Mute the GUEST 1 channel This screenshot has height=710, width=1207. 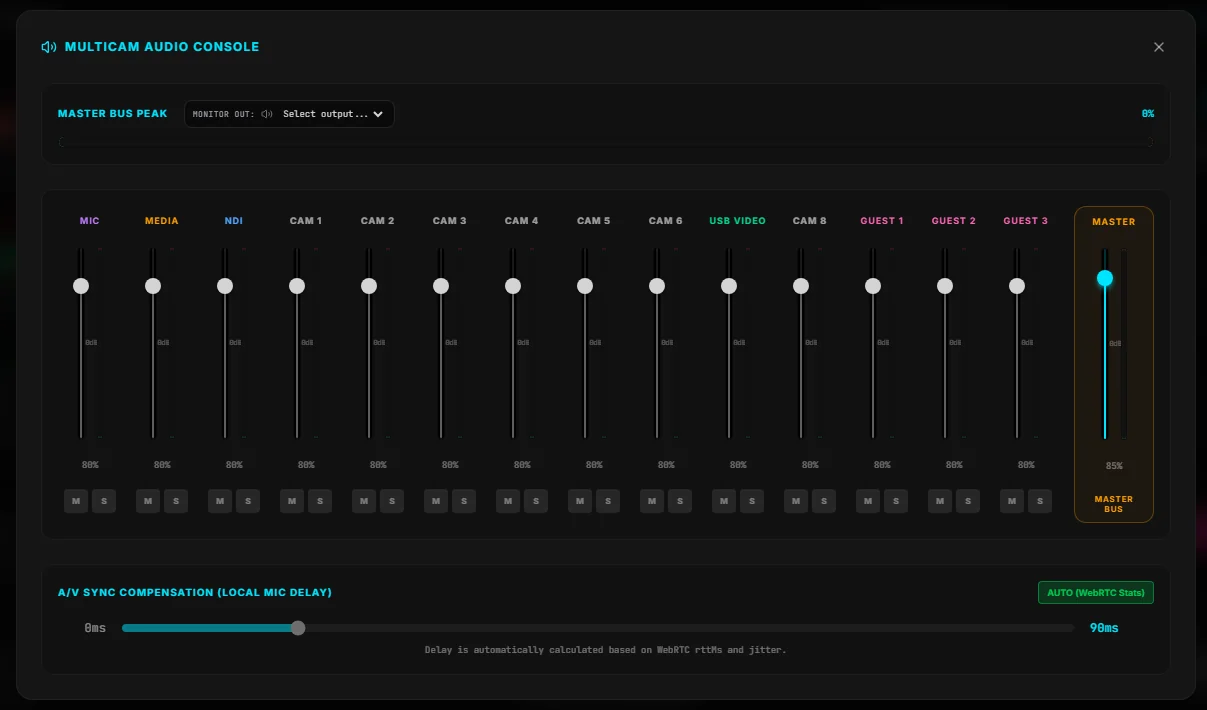[x=868, y=501]
